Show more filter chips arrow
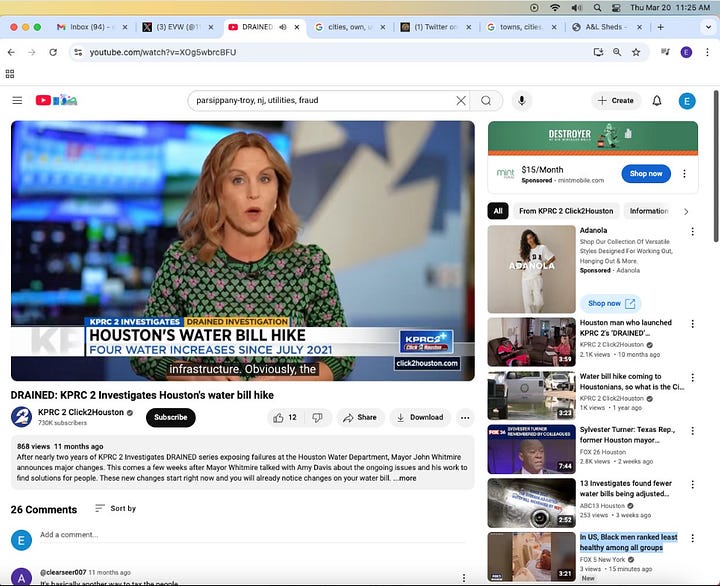Screen dimensions: 720x586 (x=686, y=211)
